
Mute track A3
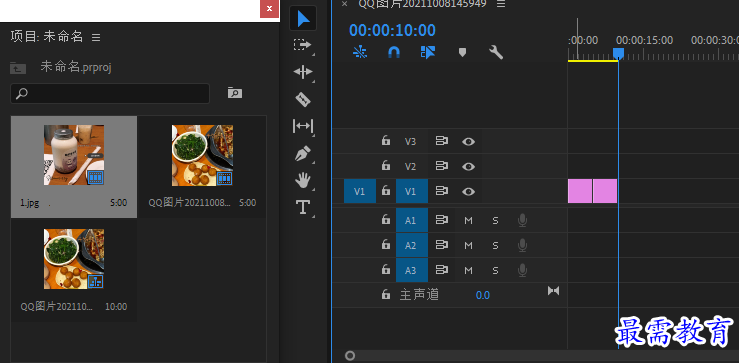coord(468,271)
